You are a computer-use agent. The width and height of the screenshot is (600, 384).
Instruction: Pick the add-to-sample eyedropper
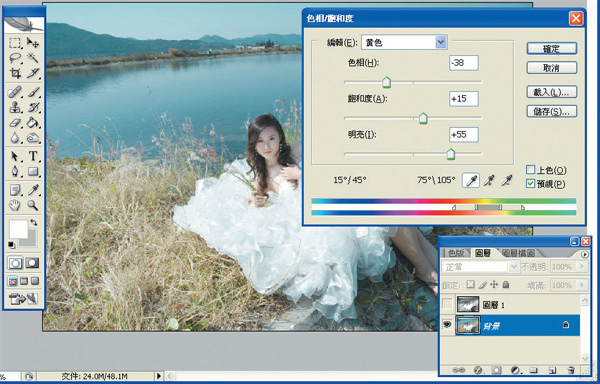[489, 181]
